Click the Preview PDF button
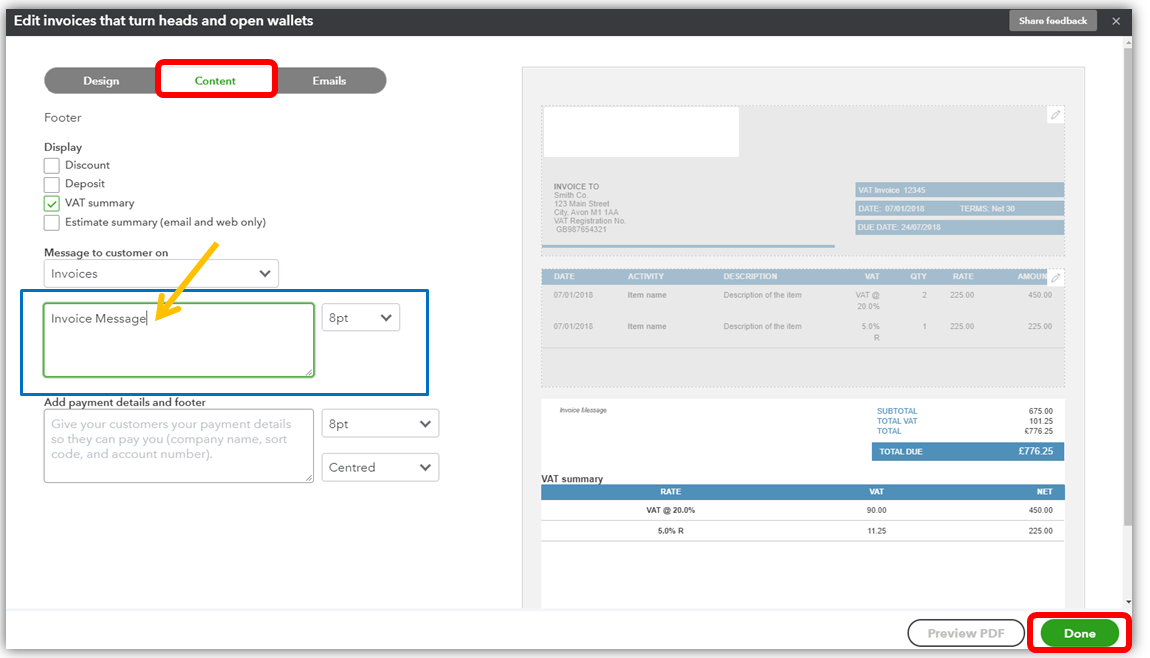The height and width of the screenshot is (658, 1150). (x=965, y=633)
